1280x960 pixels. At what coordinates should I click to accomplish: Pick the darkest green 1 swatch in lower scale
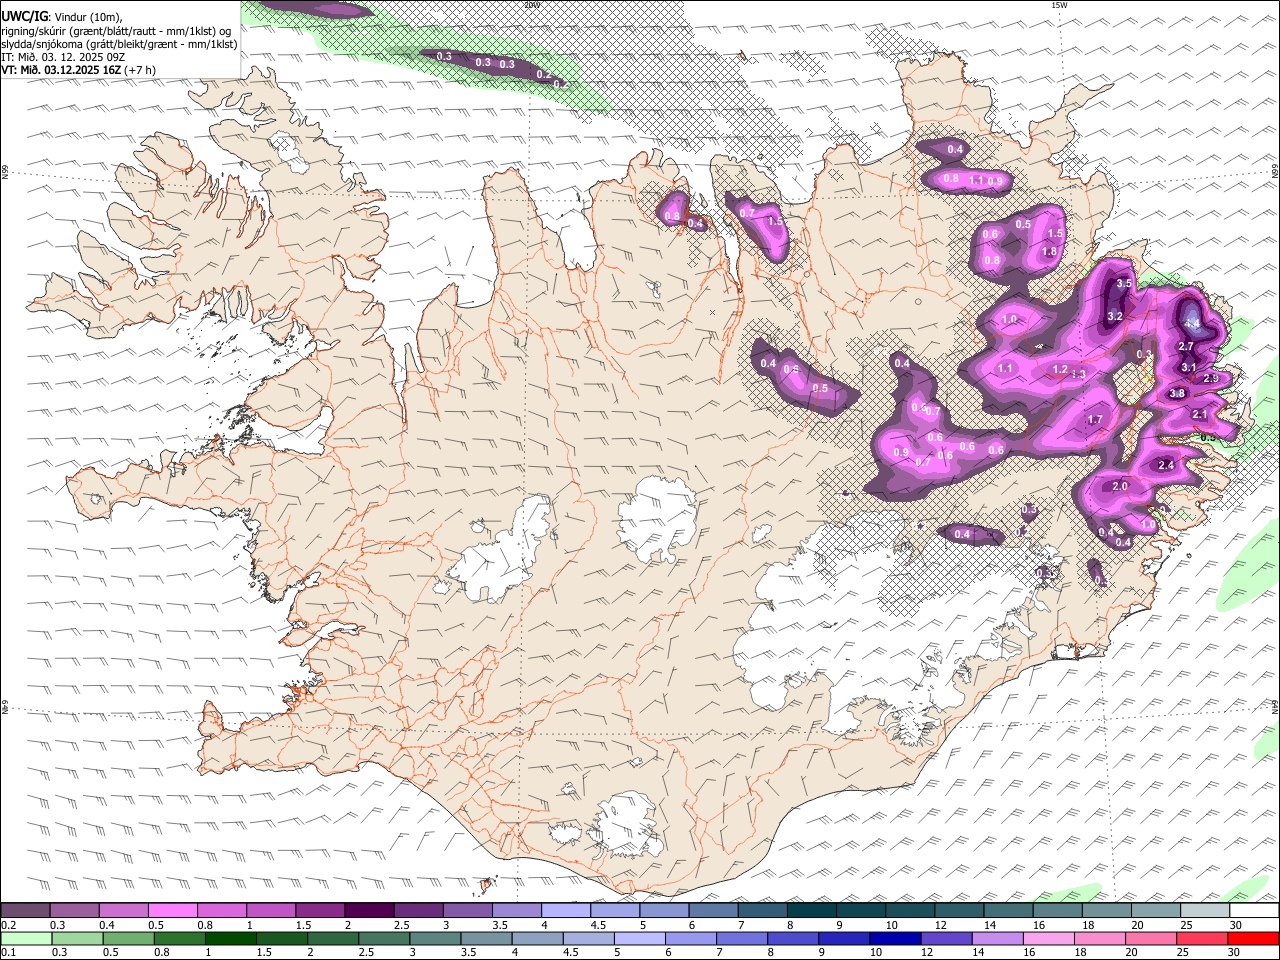[x=230, y=938]
